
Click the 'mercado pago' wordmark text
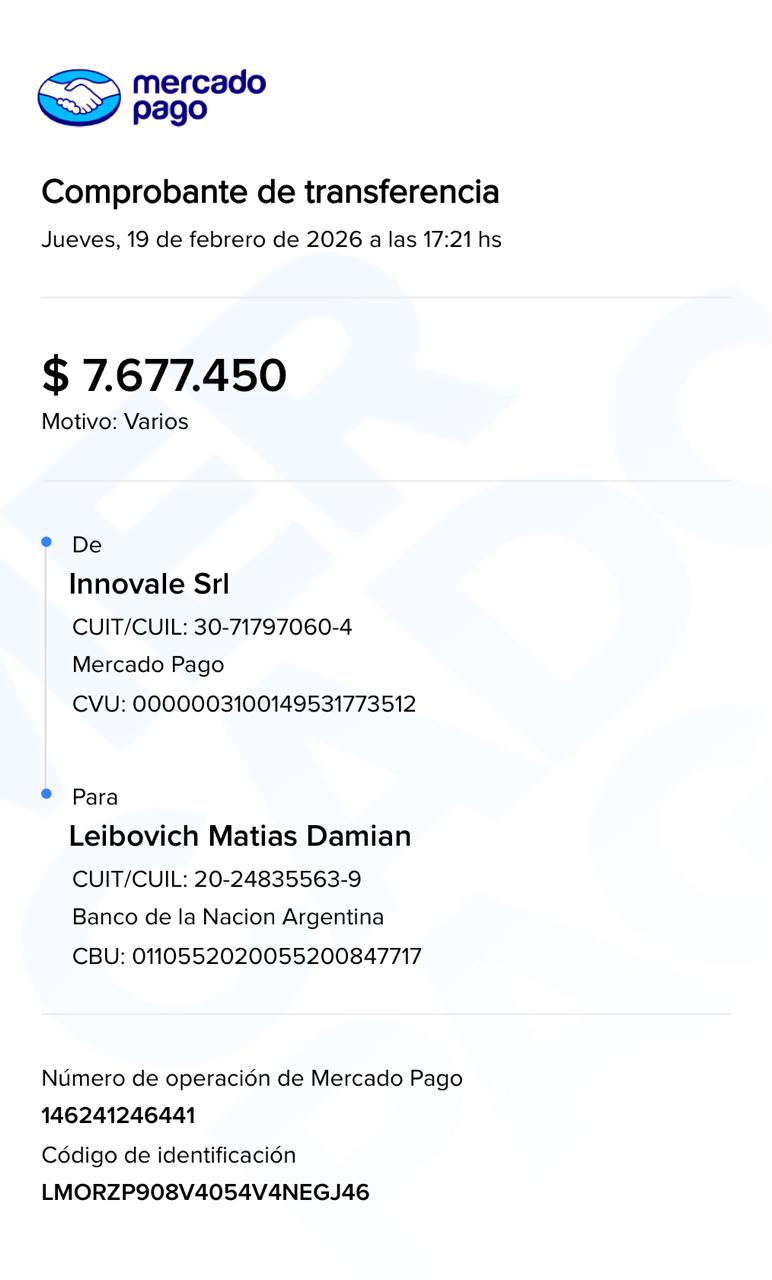pyautogui.click(x=198, y=97)
